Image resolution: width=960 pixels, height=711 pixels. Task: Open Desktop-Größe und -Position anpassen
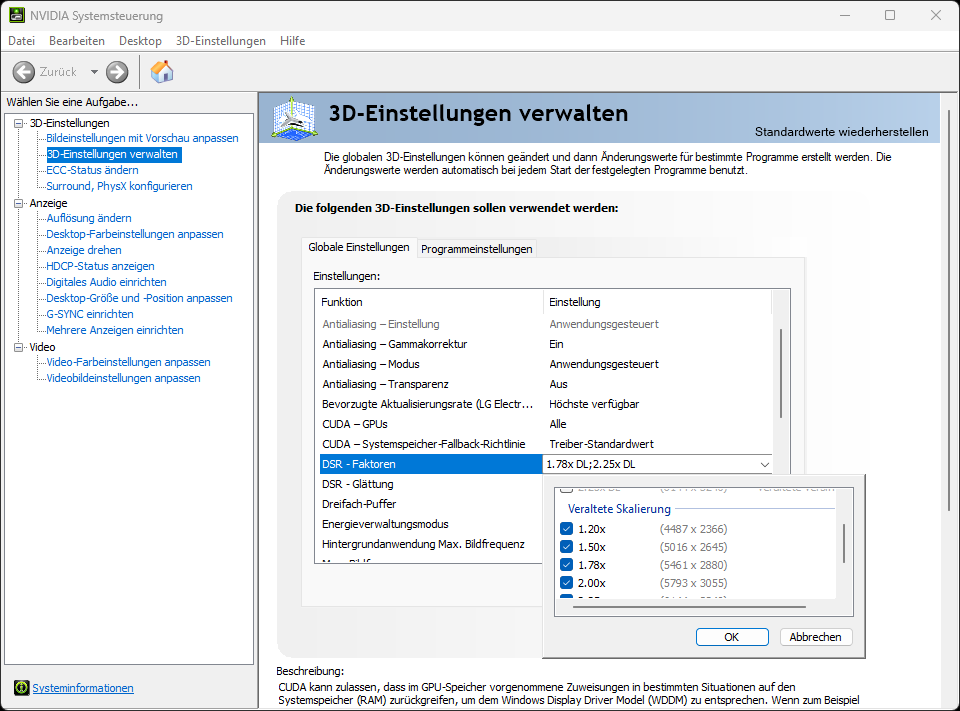139,298
